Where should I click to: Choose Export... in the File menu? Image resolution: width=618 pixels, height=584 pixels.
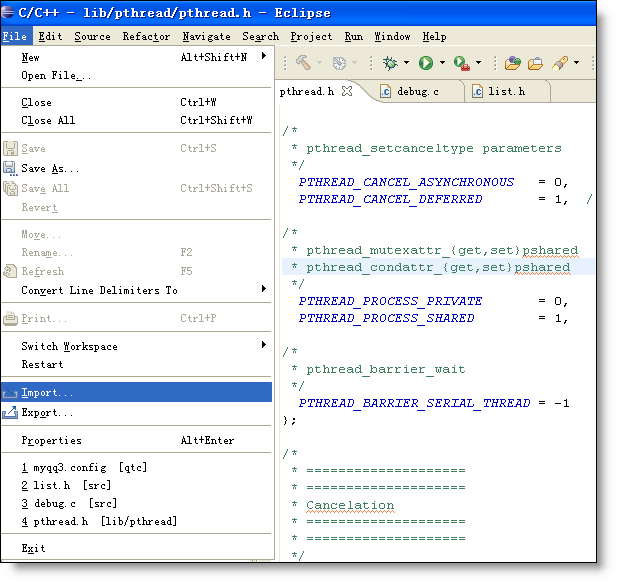point(47,412)
